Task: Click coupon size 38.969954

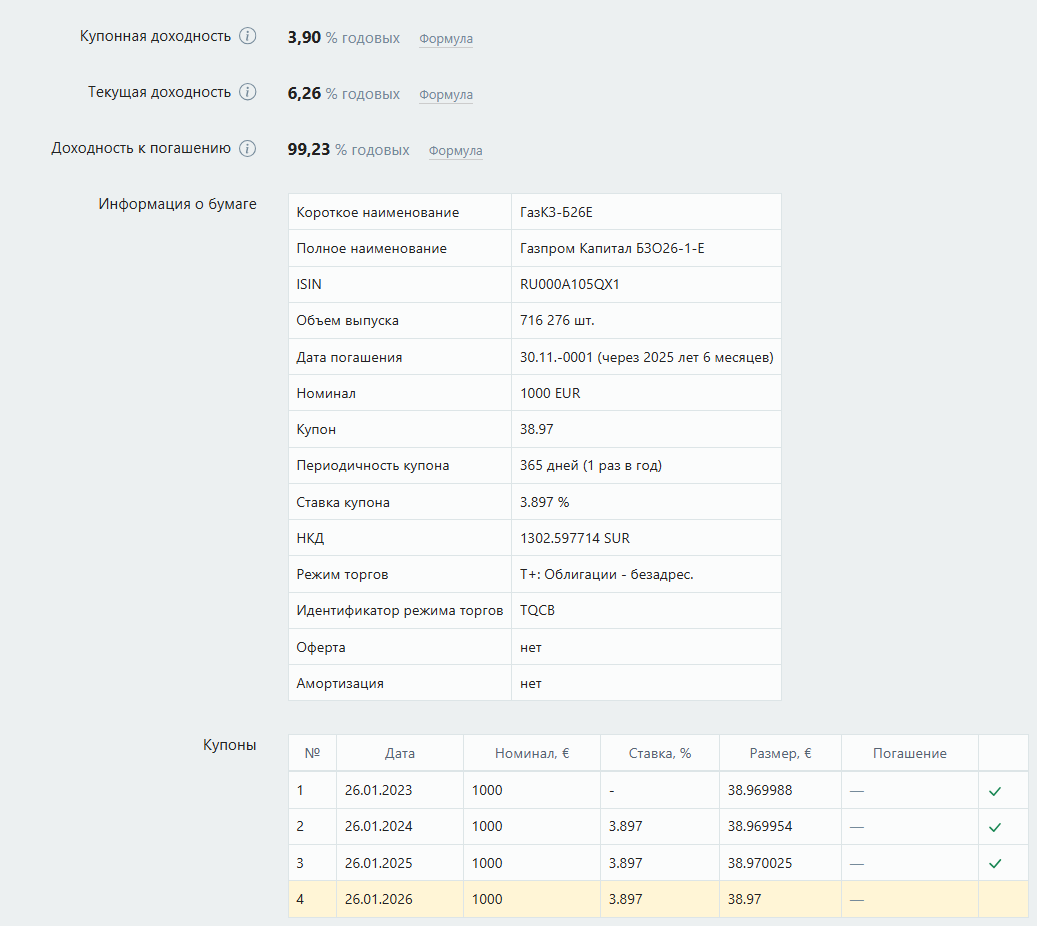Action: [x=760, y=826]
